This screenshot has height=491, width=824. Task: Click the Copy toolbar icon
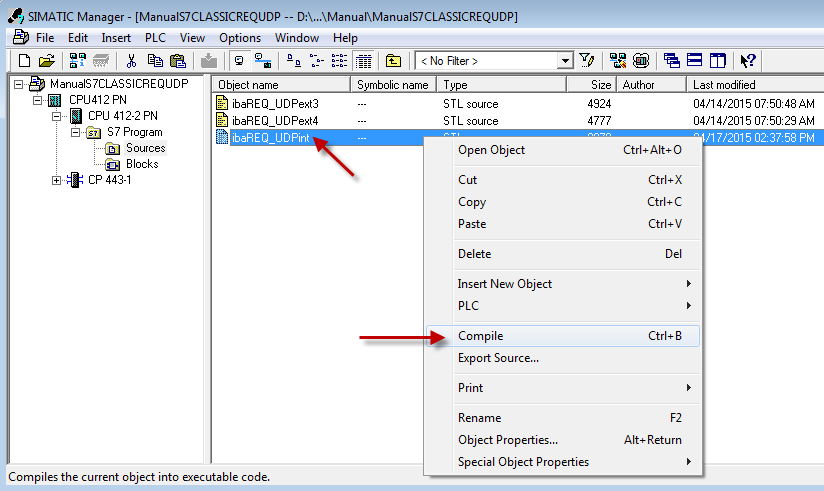pos(155,61)
